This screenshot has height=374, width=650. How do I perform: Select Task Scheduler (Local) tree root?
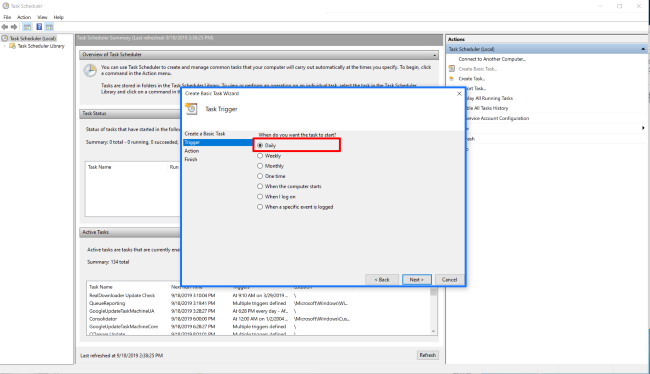[33, 38]
